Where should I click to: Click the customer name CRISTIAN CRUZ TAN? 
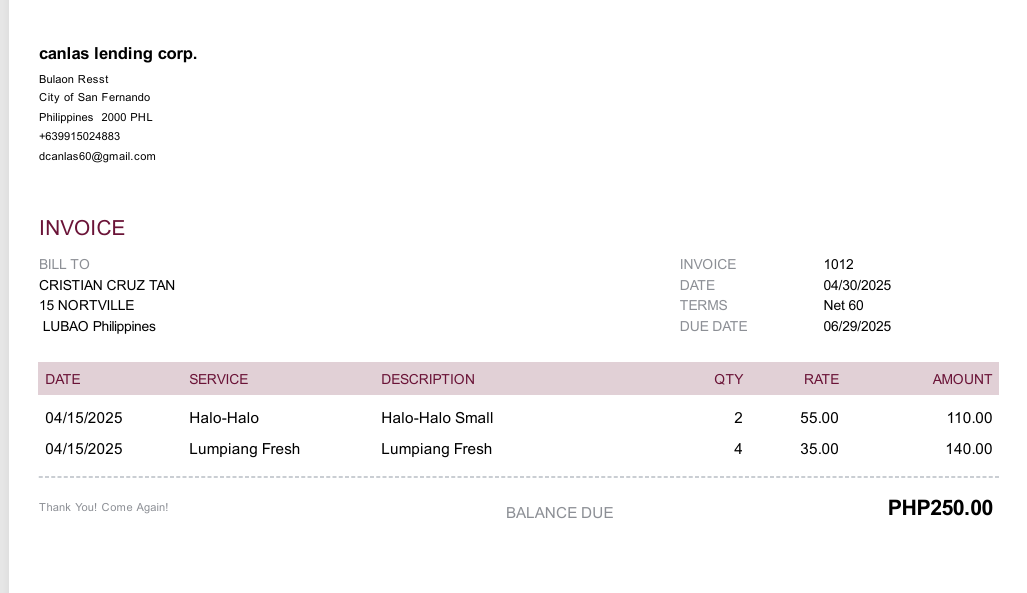point(107,285)
